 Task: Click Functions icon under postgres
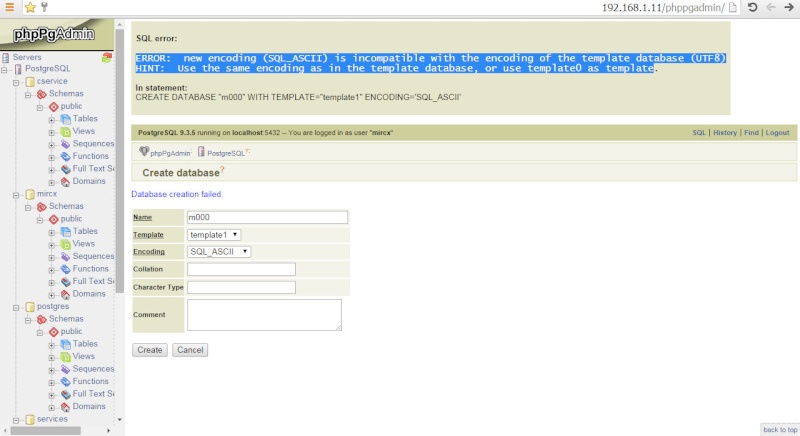point(65,381)
